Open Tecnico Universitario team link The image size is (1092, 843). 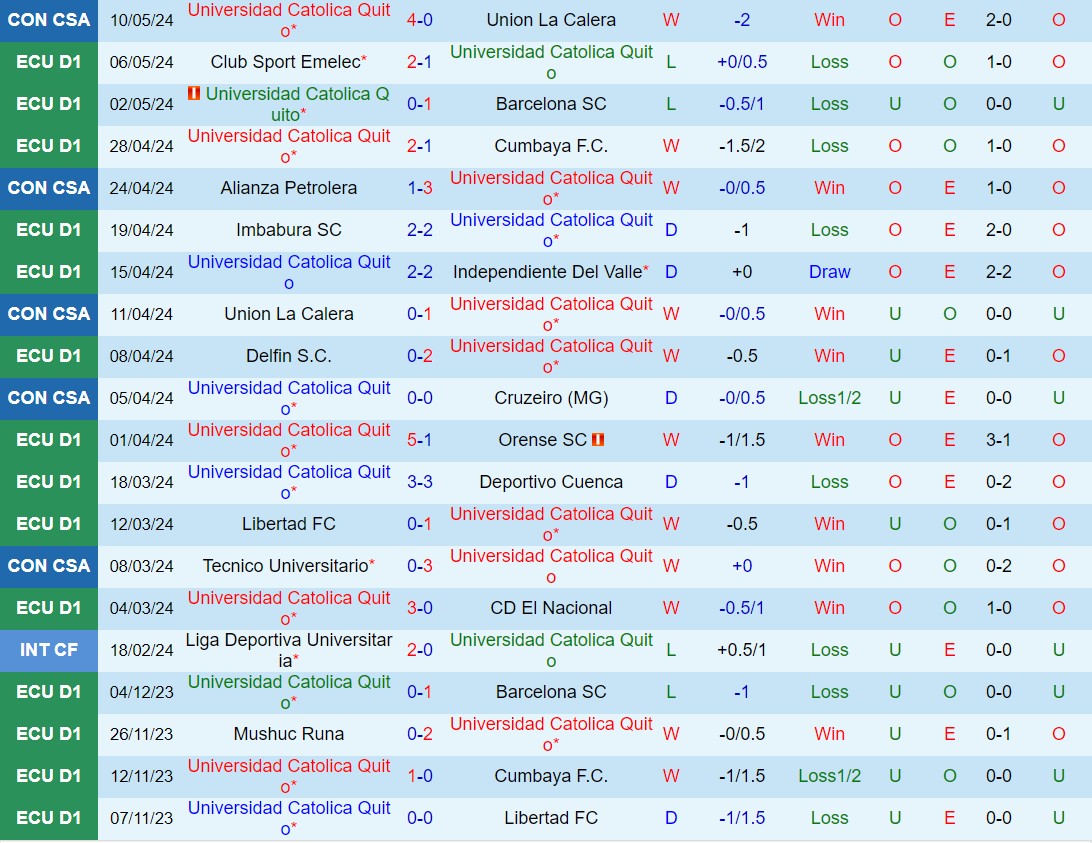point(286,566)
